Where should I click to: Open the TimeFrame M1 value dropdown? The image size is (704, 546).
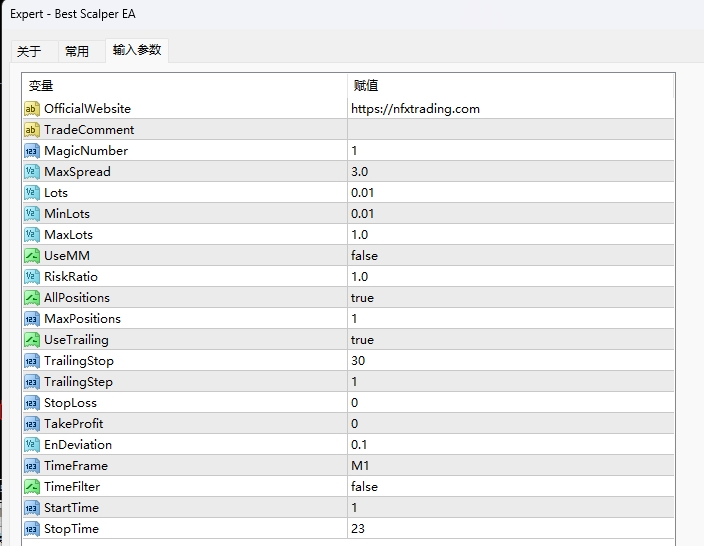tap(361, 466)
